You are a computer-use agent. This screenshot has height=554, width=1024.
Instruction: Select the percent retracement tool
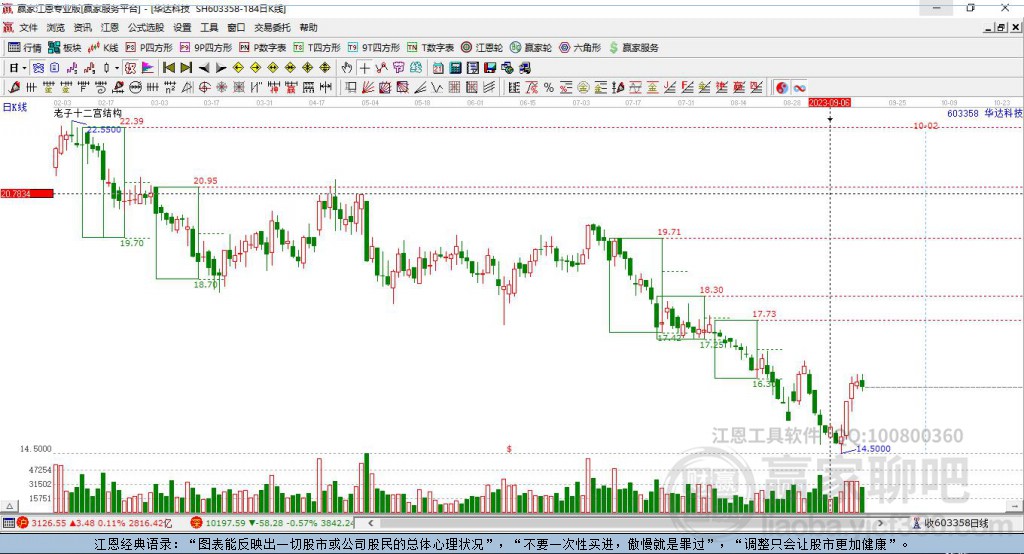549,88
